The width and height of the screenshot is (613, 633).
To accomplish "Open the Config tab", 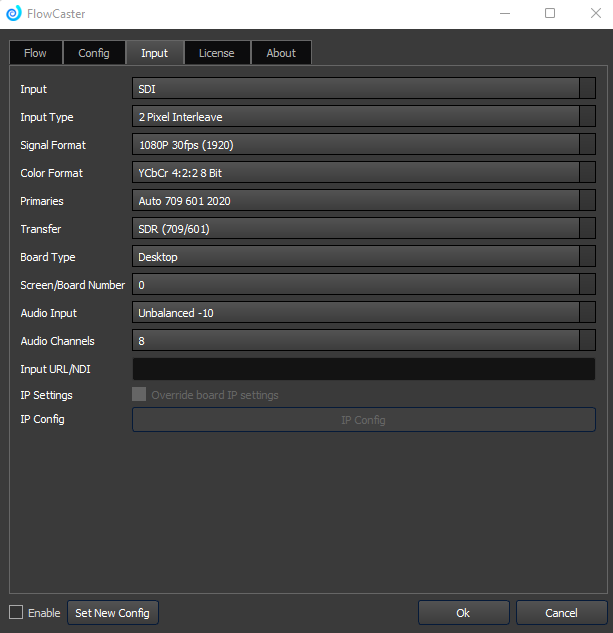I will click(94, 53).
